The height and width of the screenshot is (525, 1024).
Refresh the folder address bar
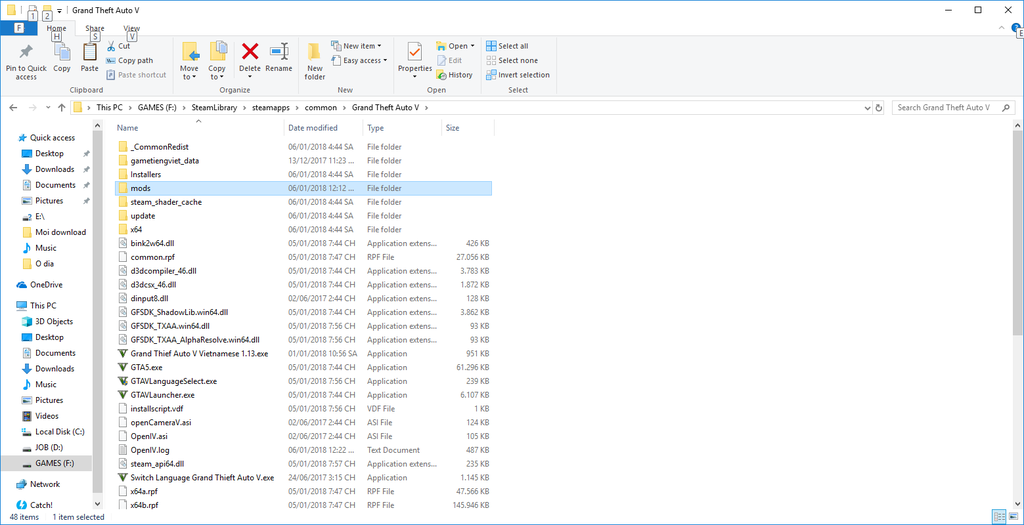[879, 108]
